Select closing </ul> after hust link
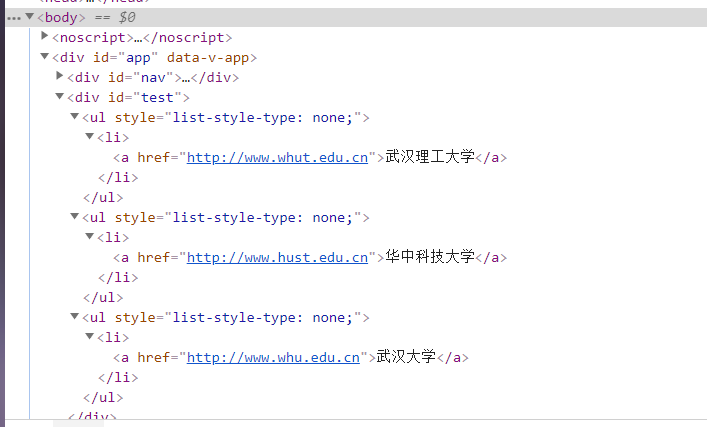707x427 pixels. coord(103,298)
